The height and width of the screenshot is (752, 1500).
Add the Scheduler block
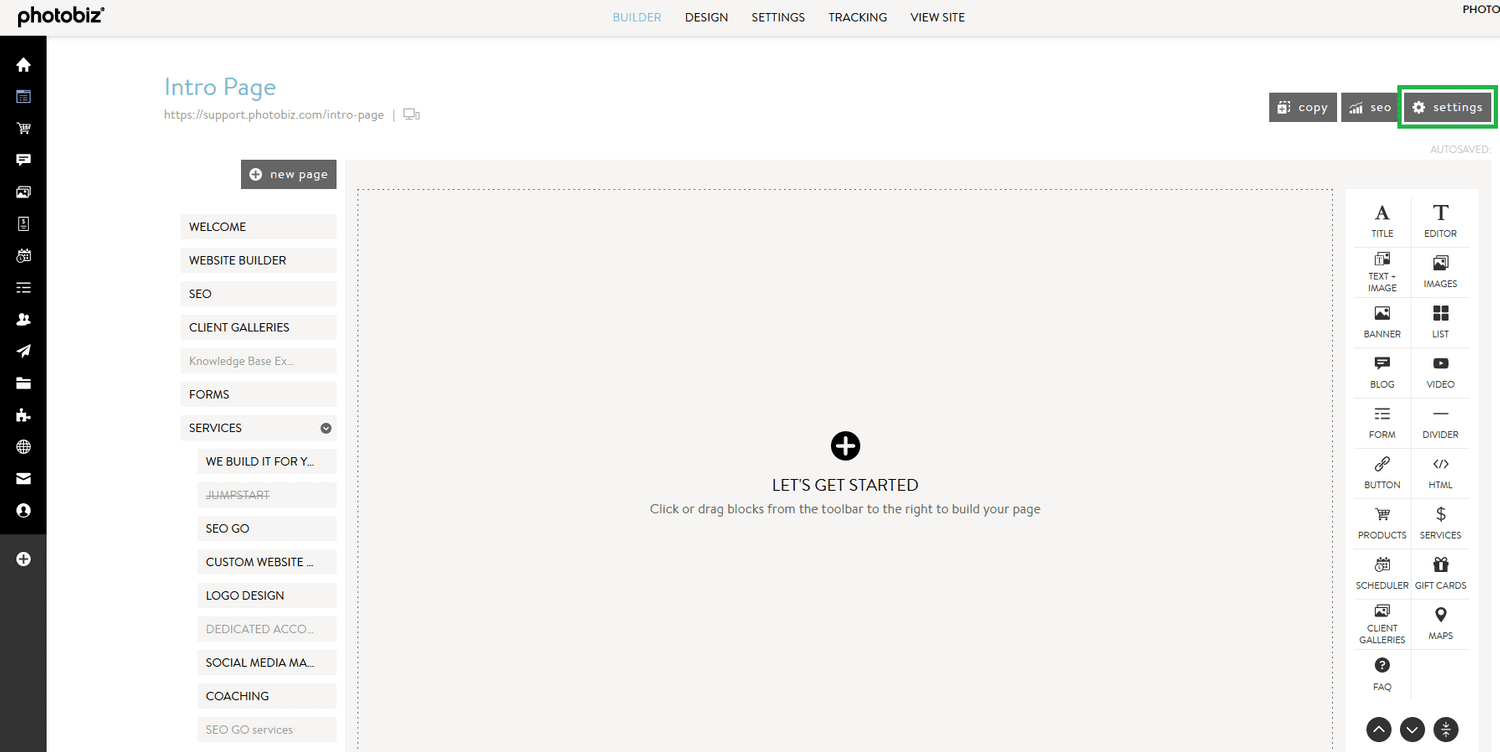point(1382,573)
